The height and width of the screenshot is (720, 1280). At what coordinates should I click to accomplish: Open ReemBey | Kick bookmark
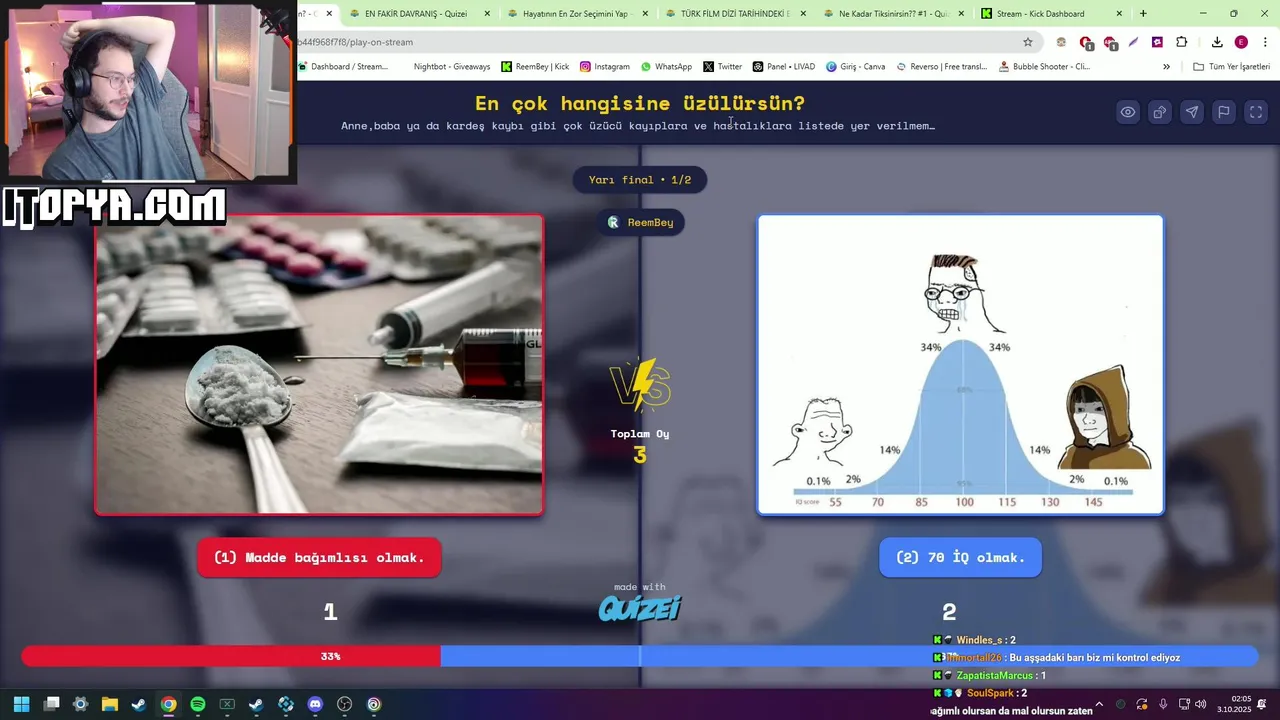tap(535, 67)
